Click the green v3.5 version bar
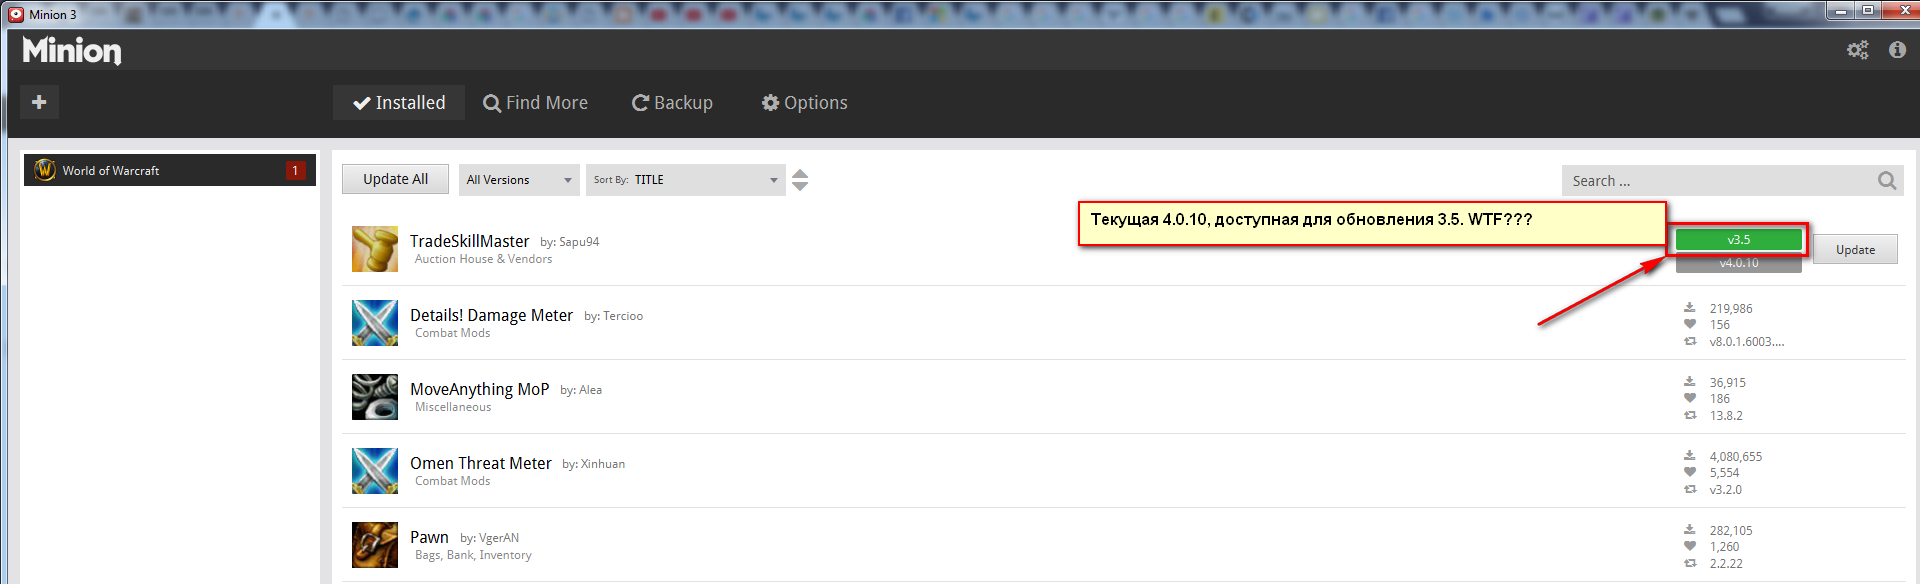1920x584 pixels. click(x=1738, y=239)
